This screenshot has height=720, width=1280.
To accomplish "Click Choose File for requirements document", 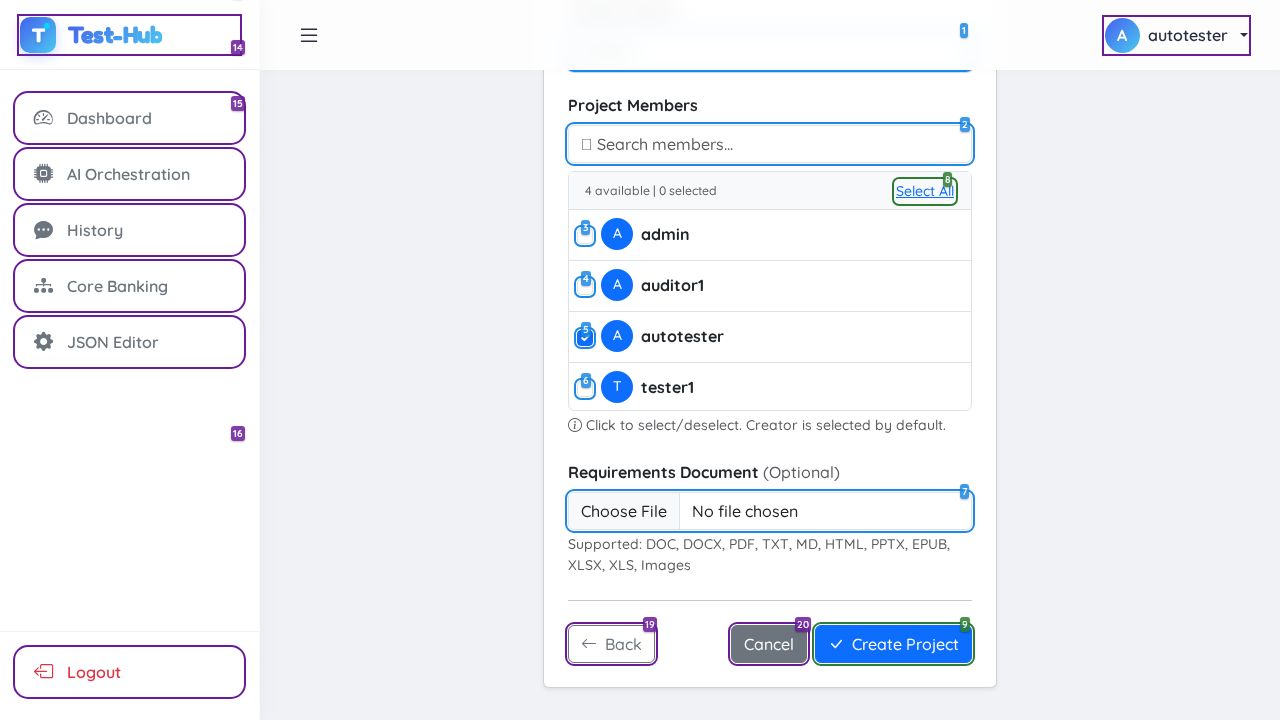I will point(623,511).
